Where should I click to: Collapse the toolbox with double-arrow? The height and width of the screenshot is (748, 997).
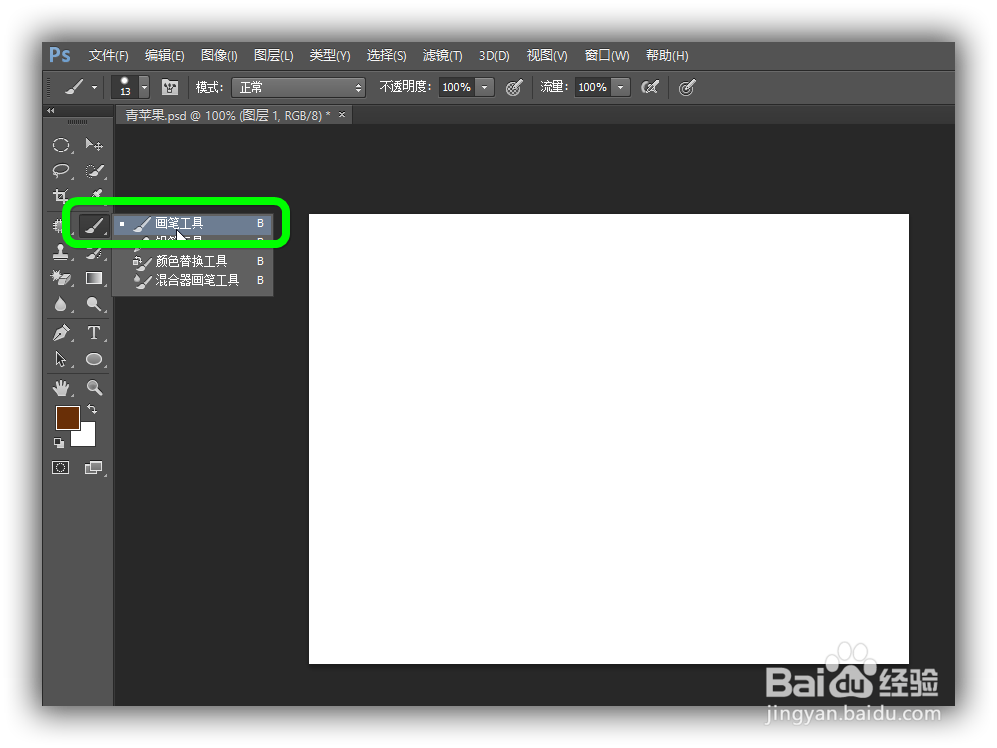(x=50, y=111)
